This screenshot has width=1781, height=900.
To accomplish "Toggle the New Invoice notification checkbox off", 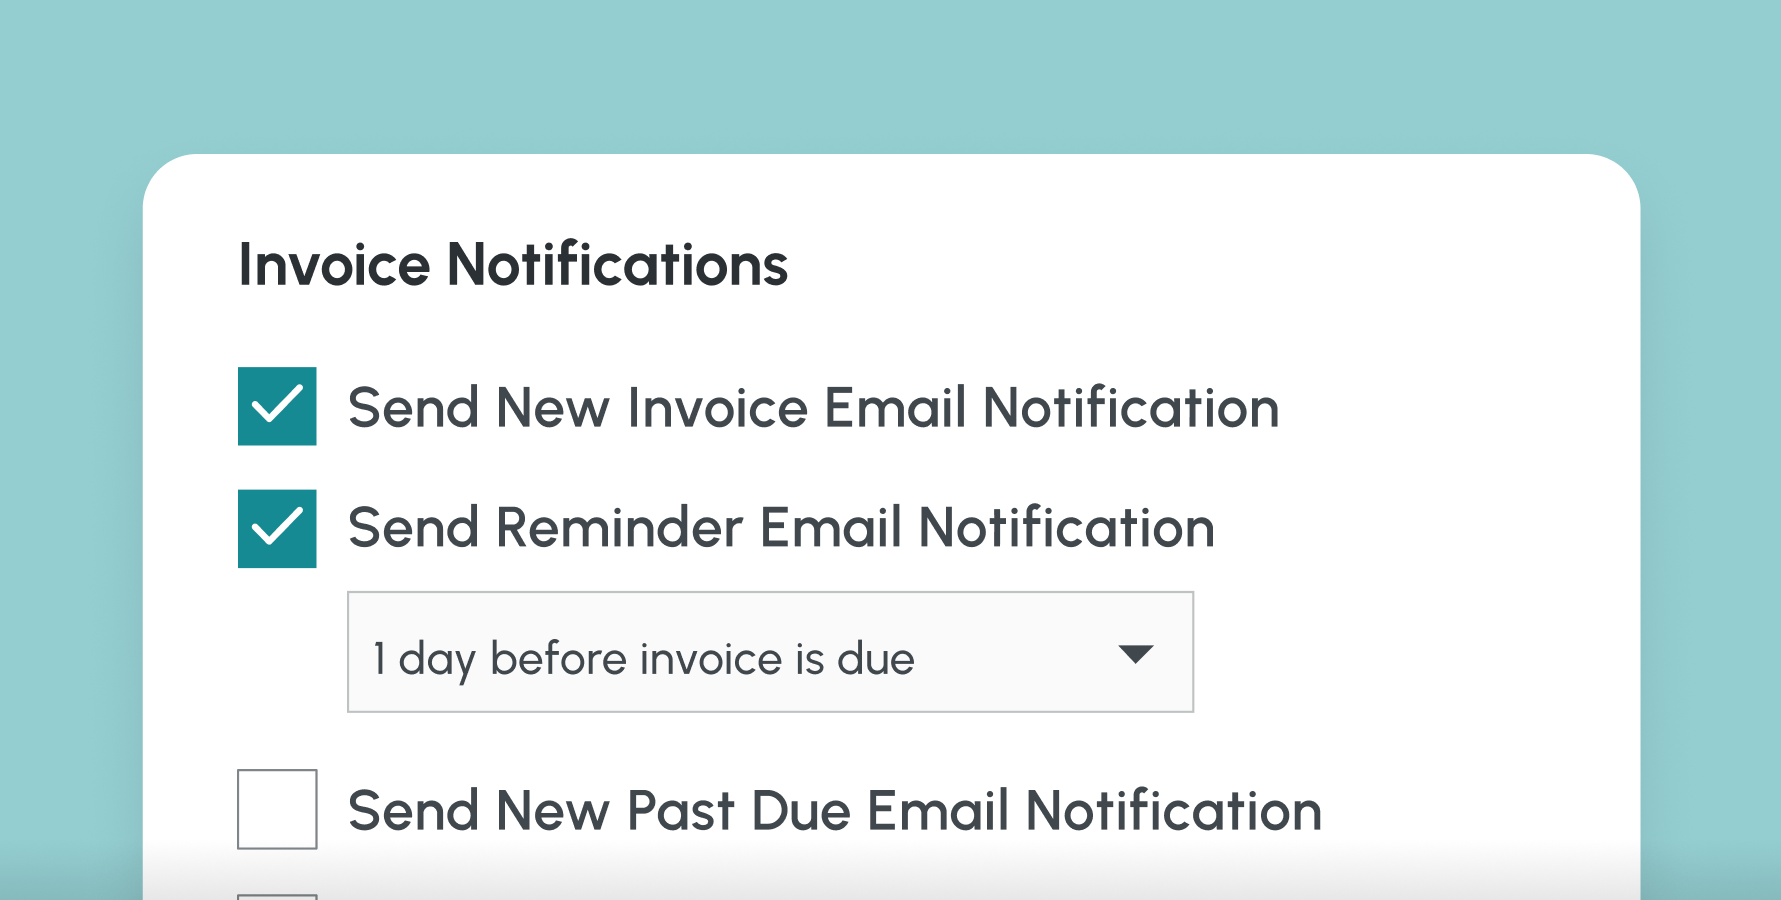I will [x=277, y=407].
